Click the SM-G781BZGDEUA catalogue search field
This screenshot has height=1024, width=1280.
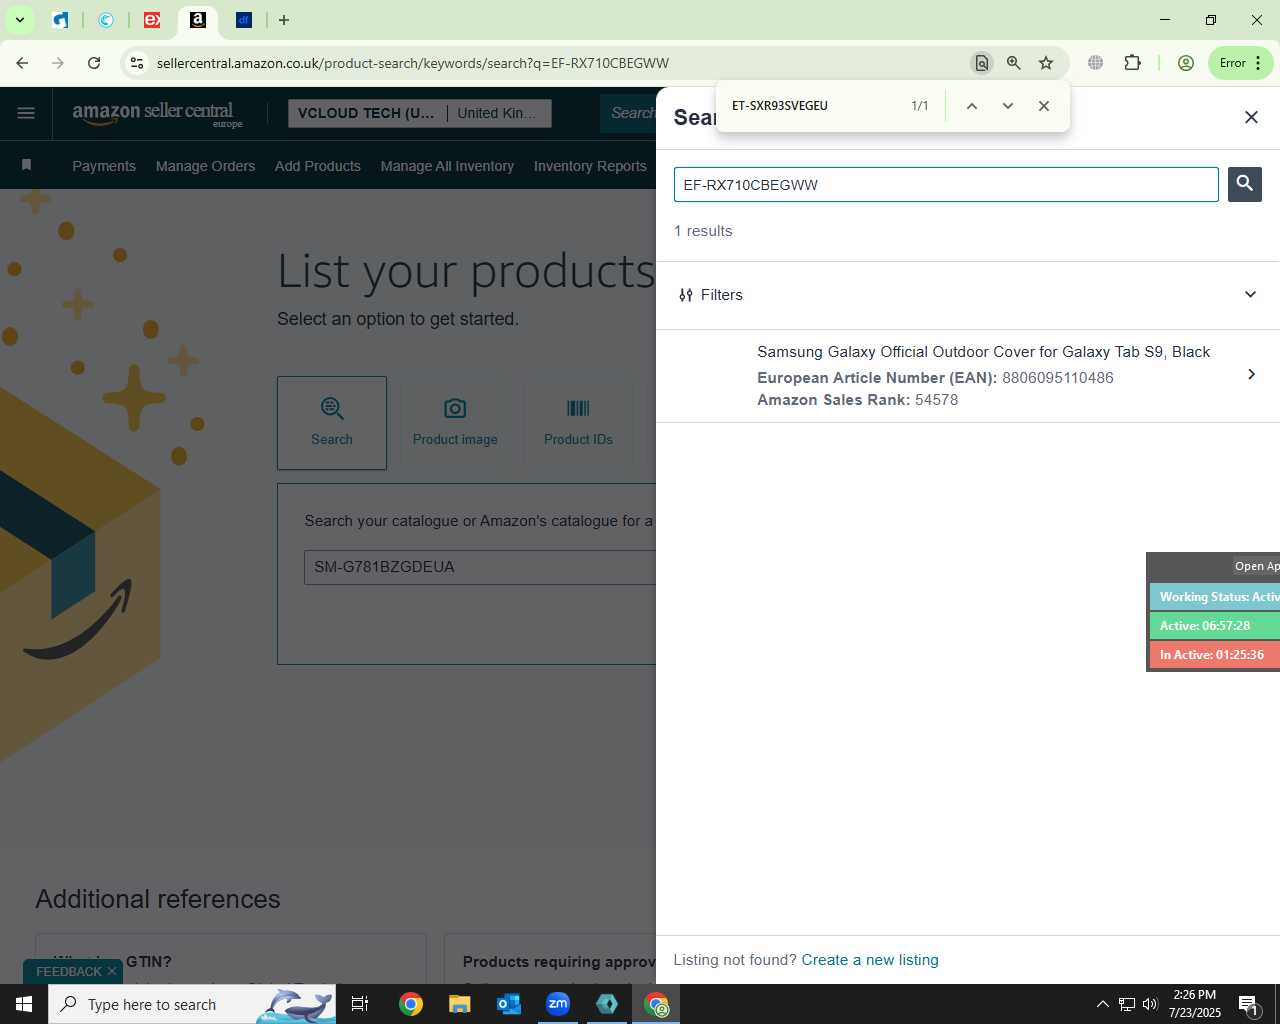pos(480,567)
